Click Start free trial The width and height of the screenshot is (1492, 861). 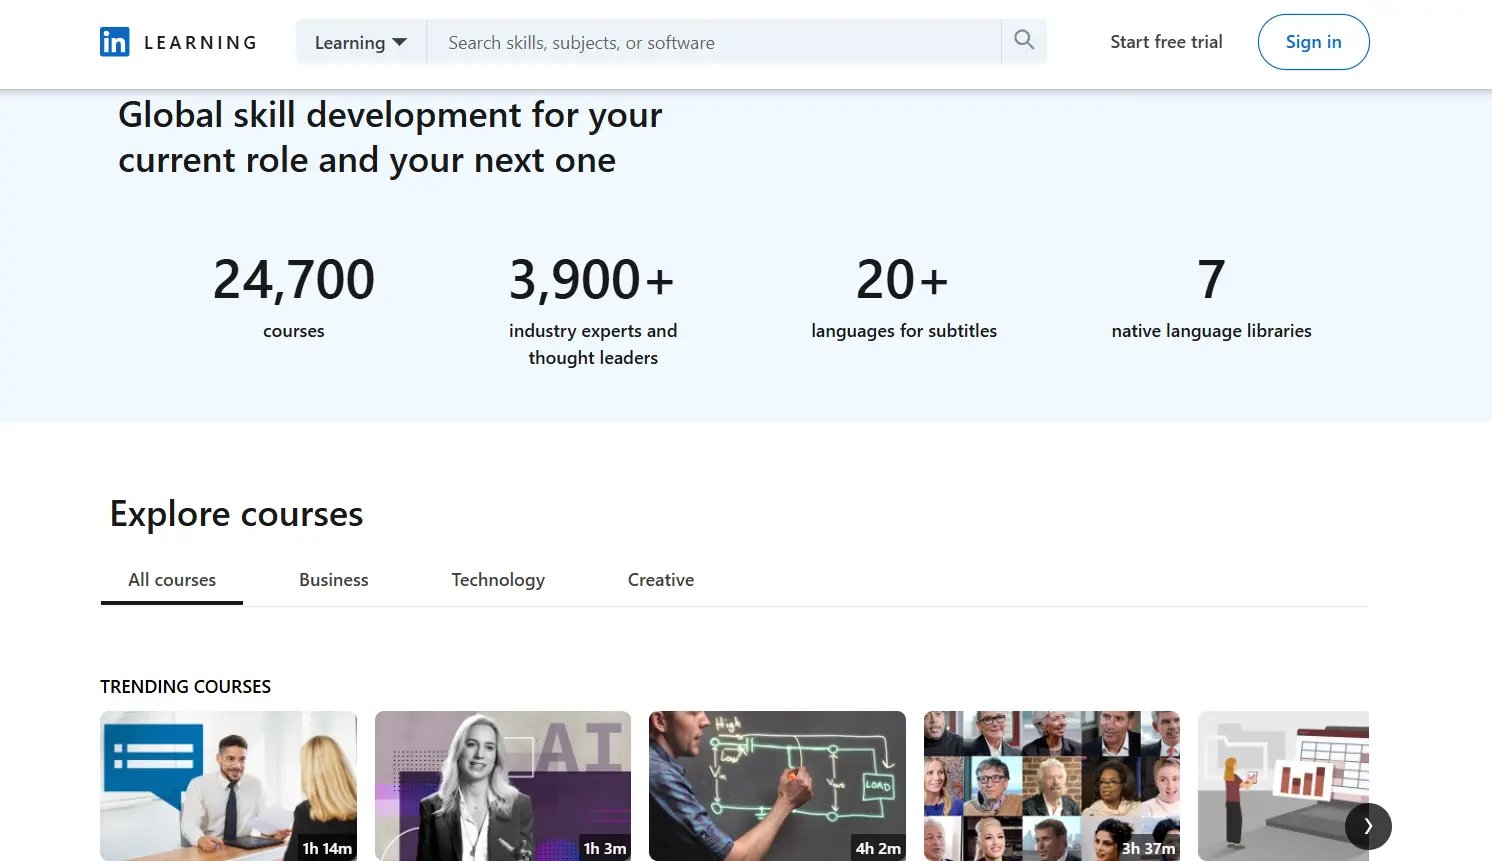pos(1166,42)
